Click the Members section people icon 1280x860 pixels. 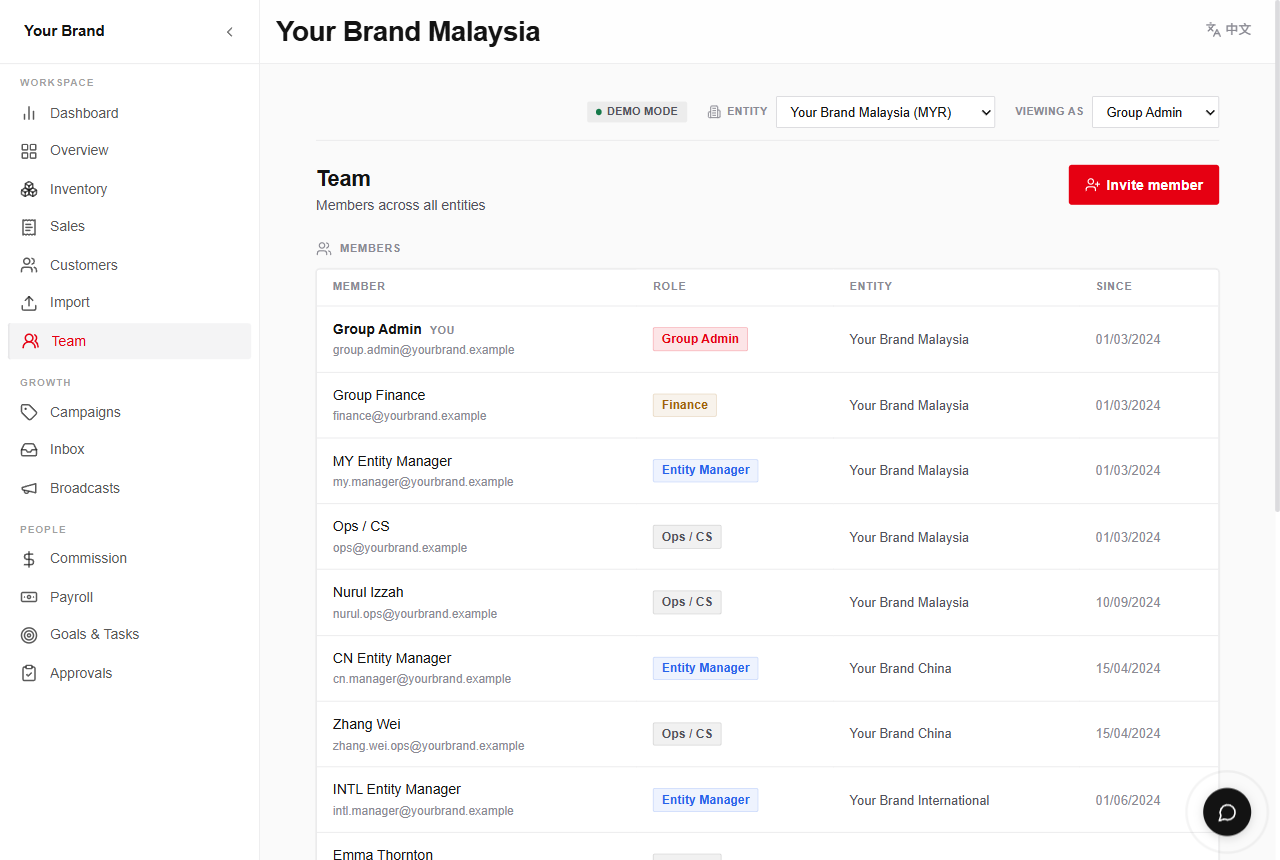(324, 248)
